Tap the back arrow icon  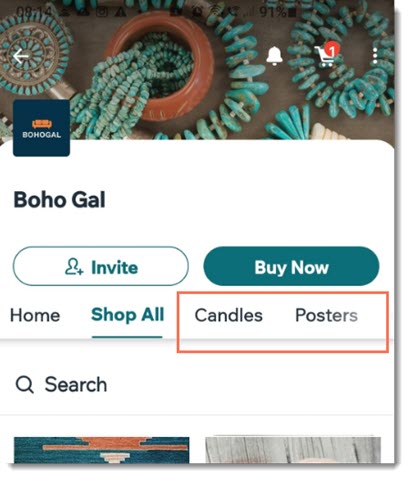click(x=21, y=56)
